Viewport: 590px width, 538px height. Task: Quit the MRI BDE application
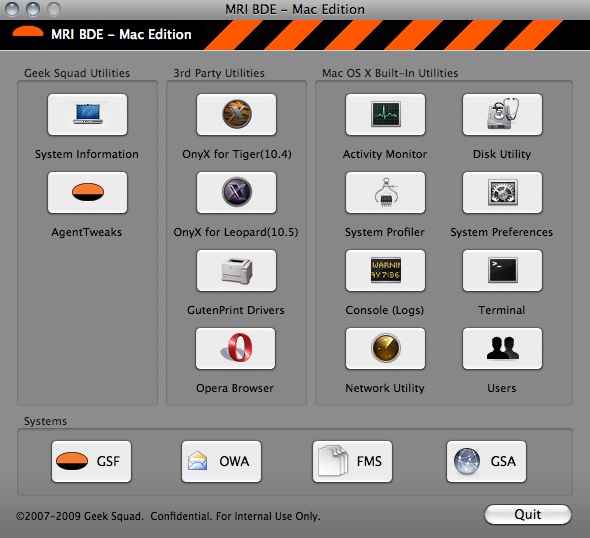click(x=528, y=514)
